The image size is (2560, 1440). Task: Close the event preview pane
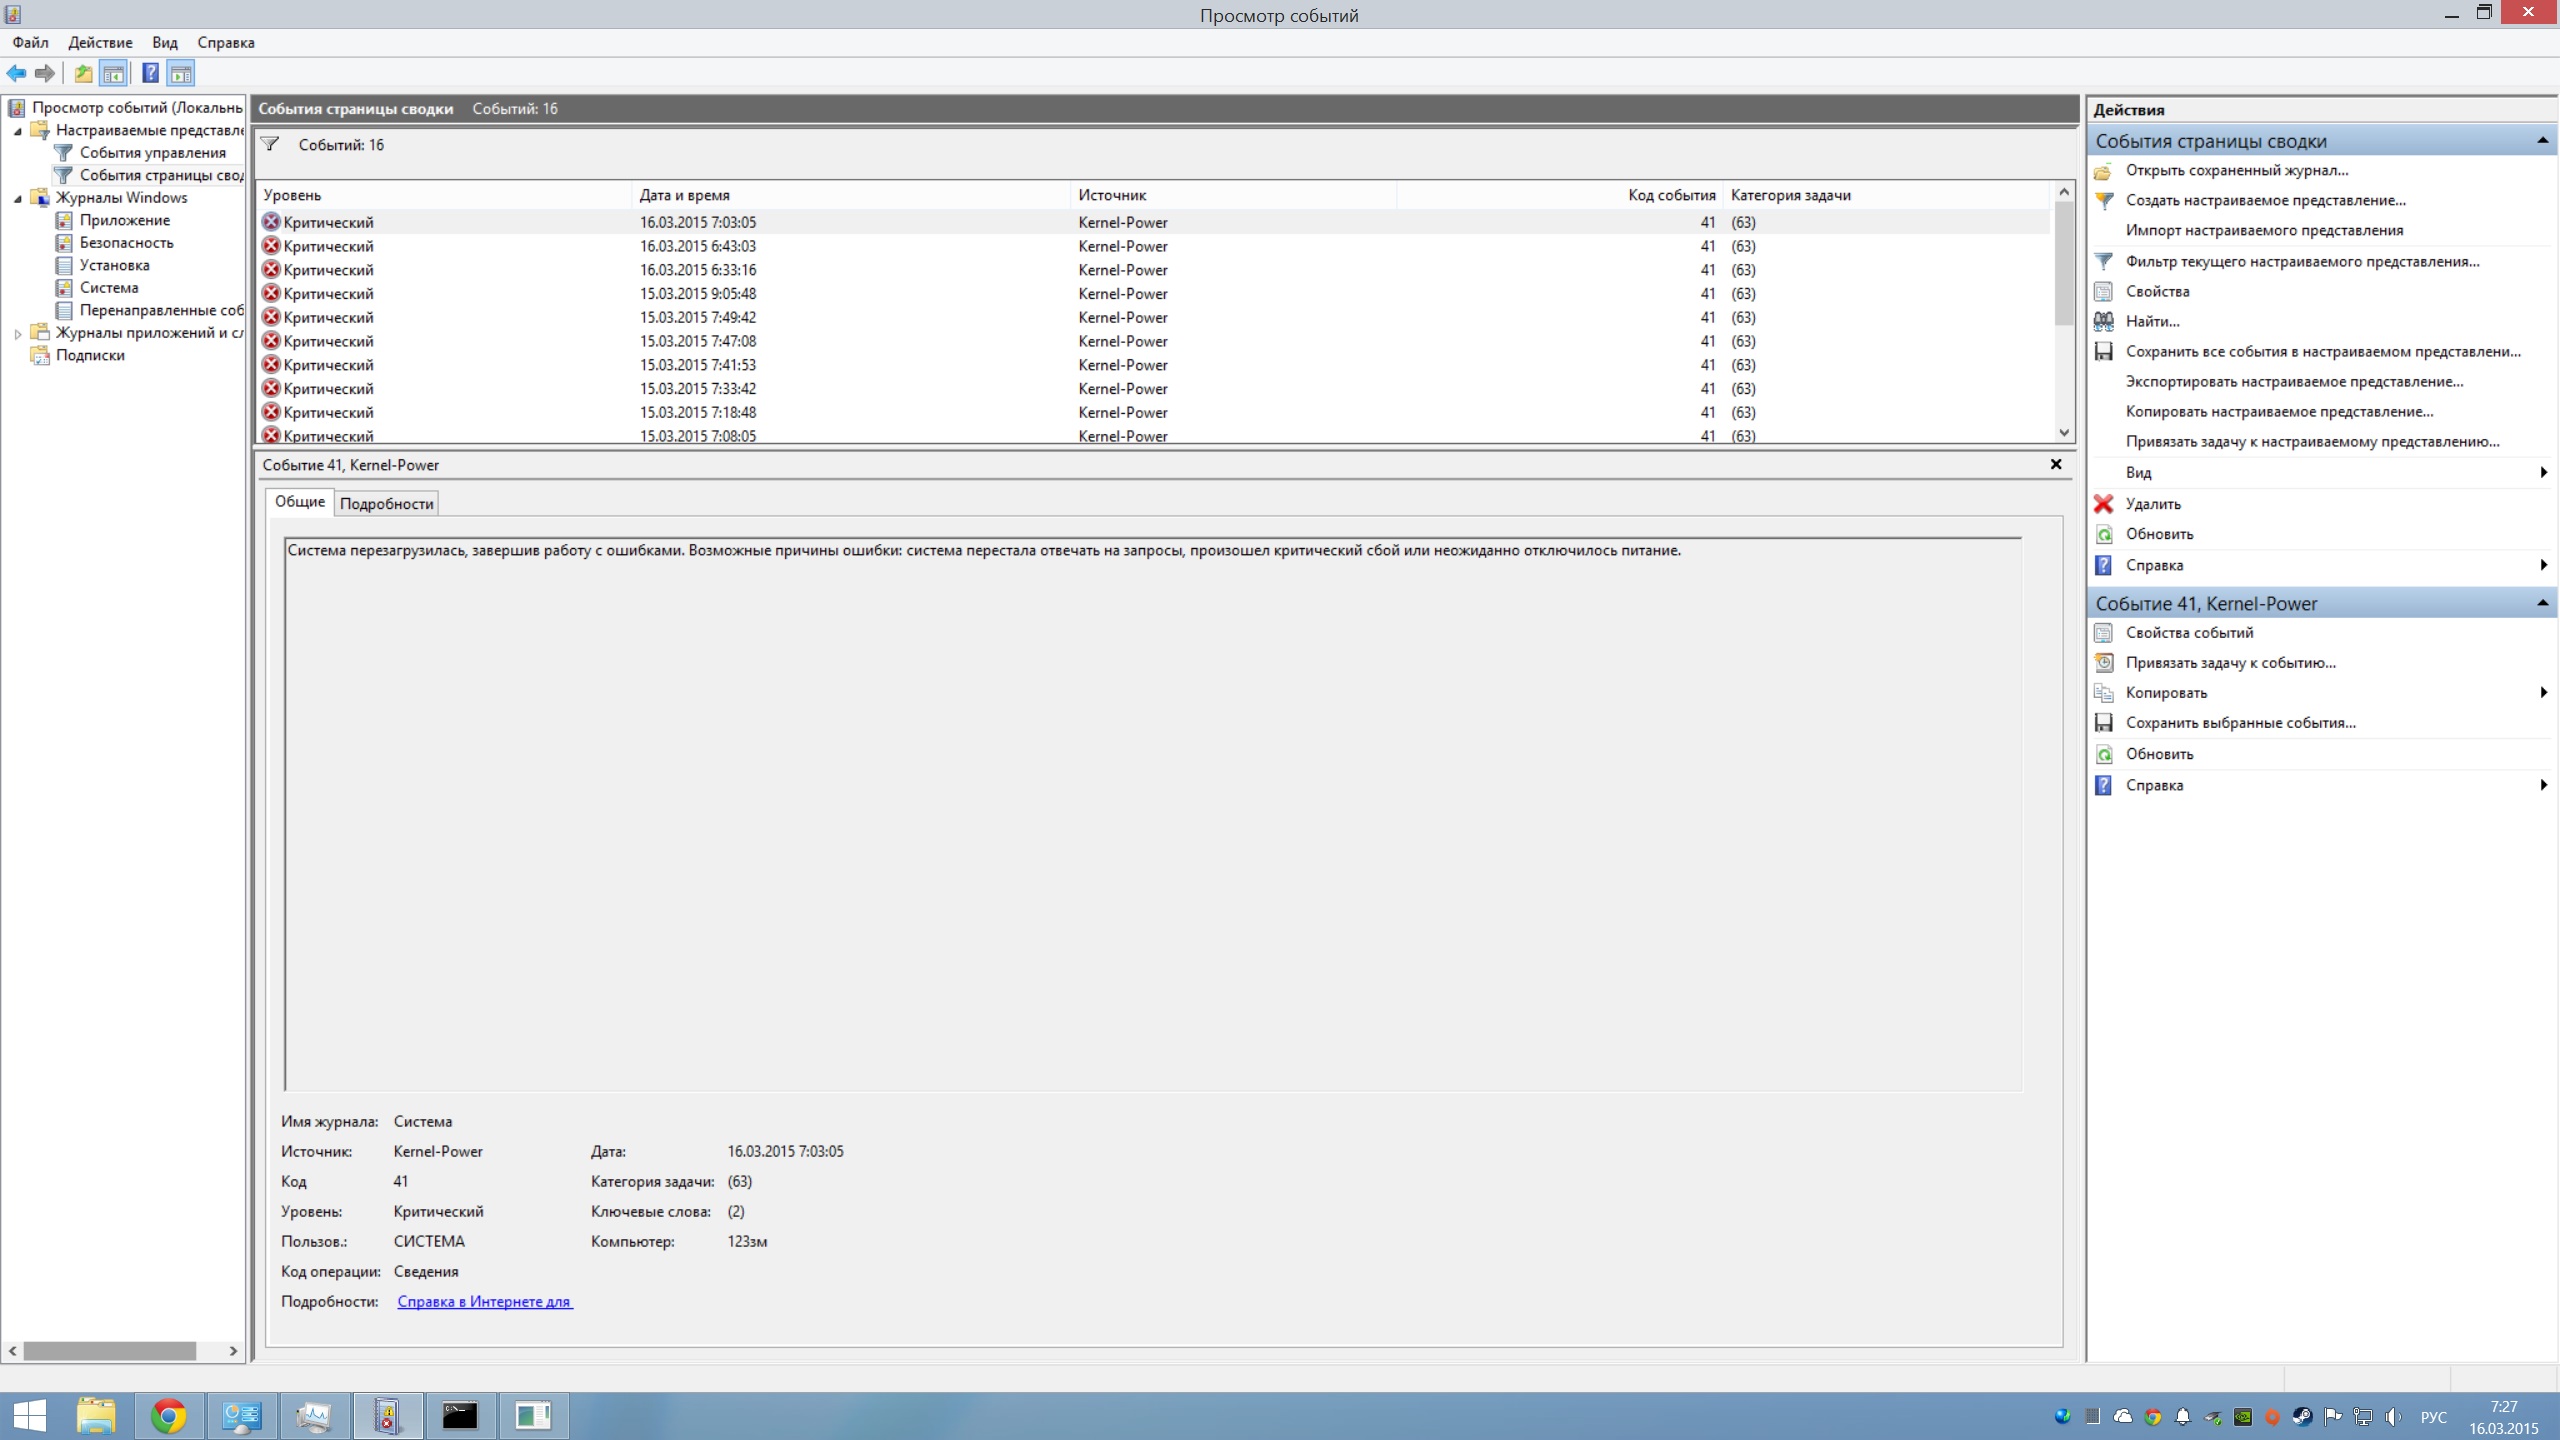click(2056, 464)
